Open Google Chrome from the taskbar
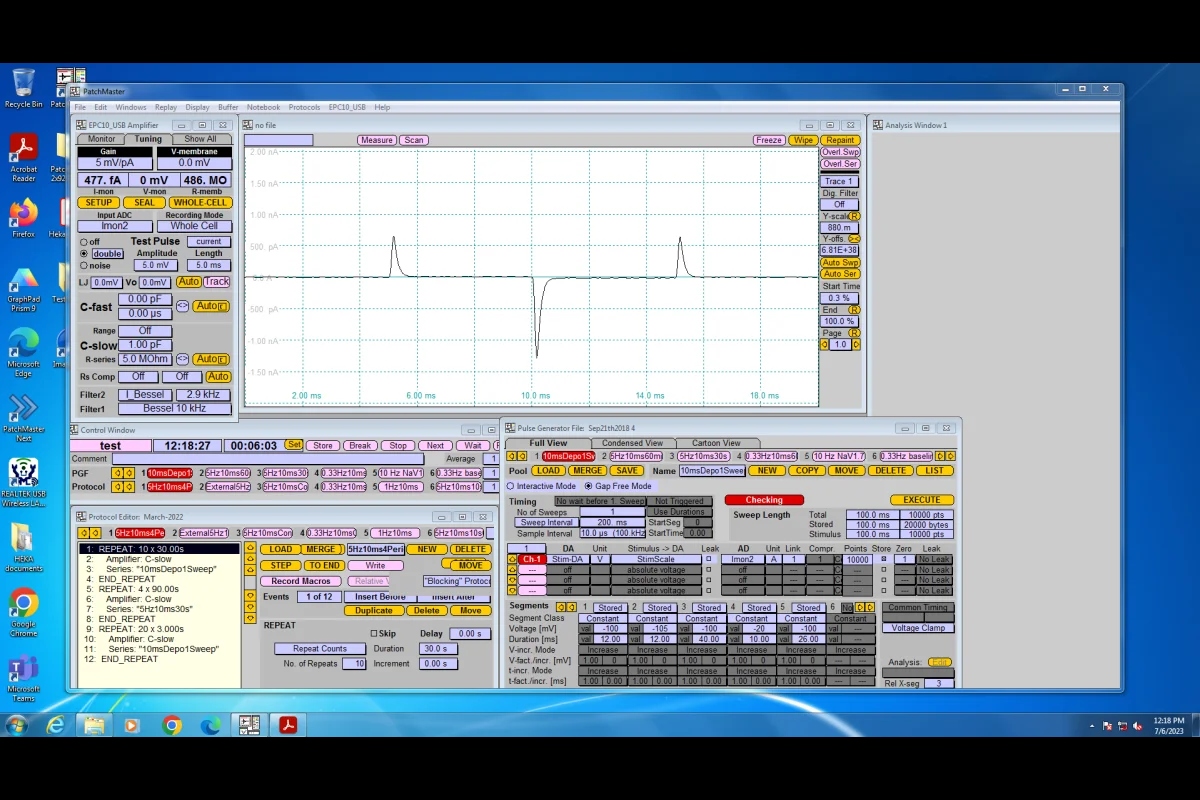1200x800 pixels. click(x=172, y=725)
